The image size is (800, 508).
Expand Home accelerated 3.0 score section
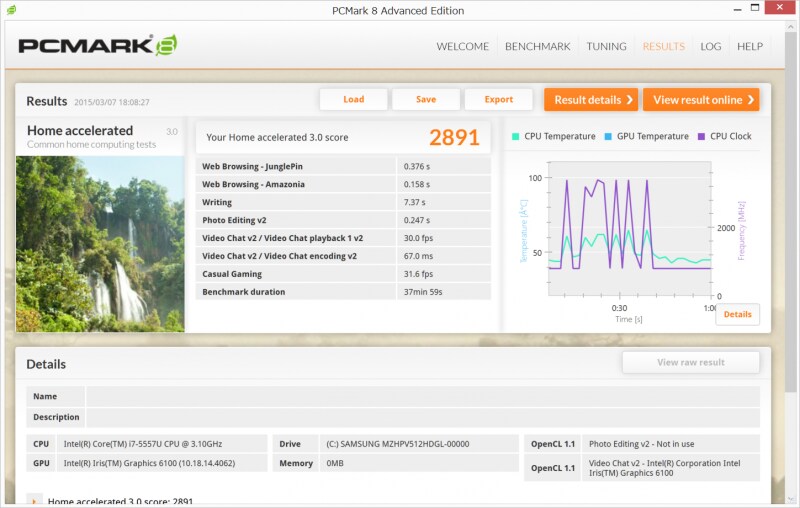[x=34, y=501]
